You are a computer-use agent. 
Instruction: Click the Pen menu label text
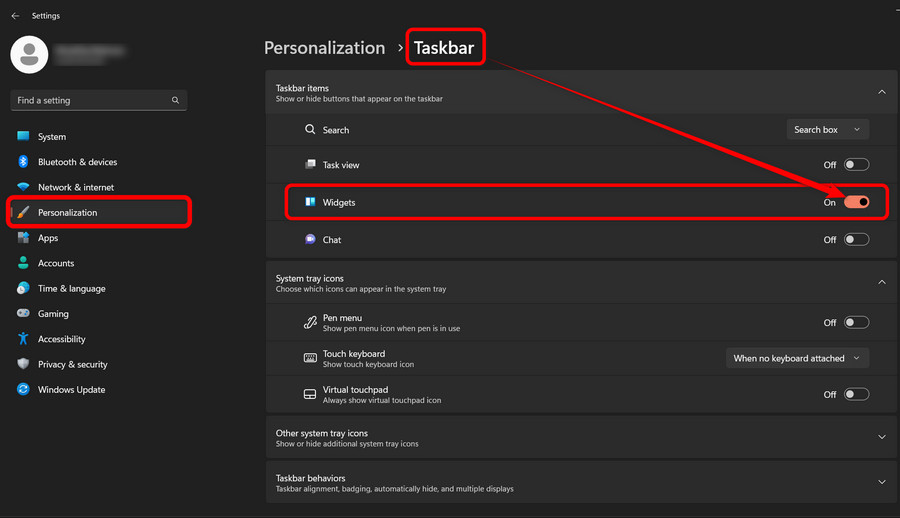342,318
